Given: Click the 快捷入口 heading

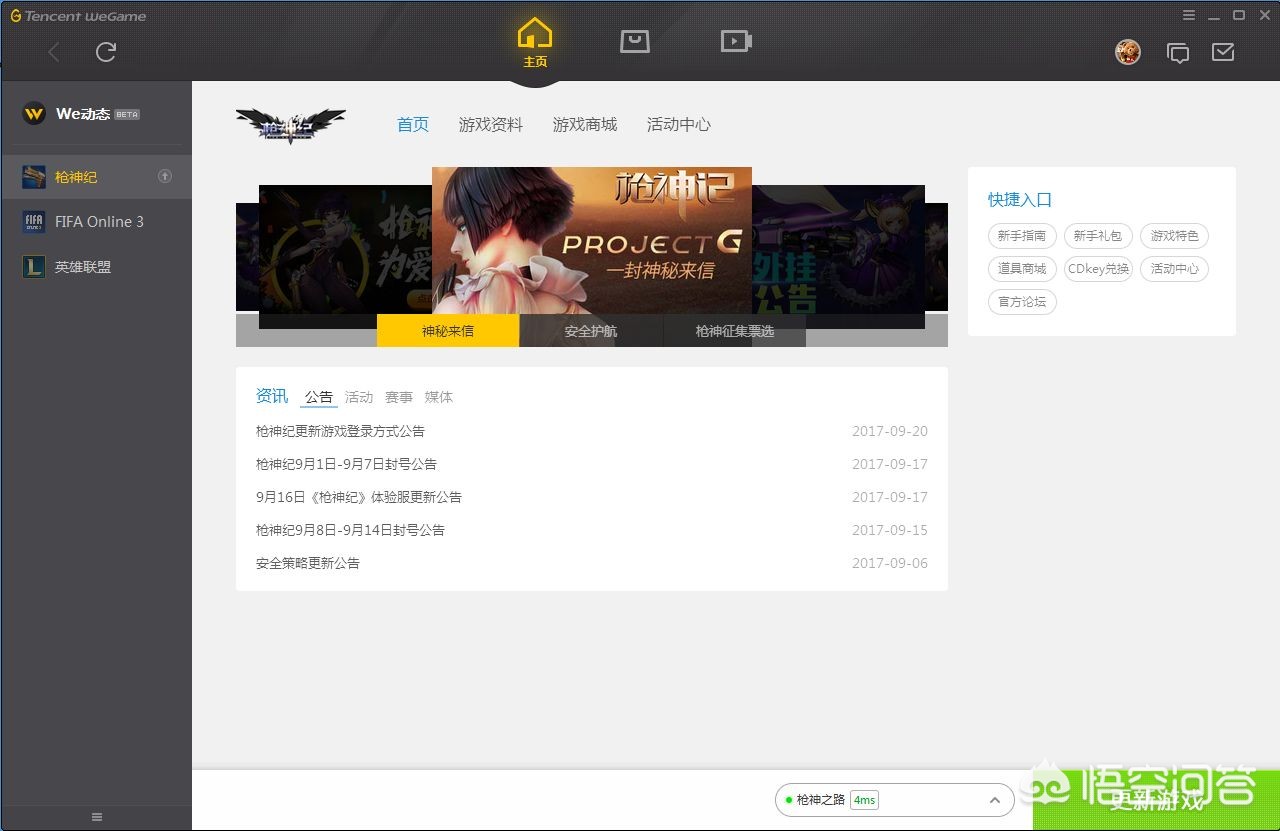Looking at the screenshot, I should click(x=1020, y=200).
